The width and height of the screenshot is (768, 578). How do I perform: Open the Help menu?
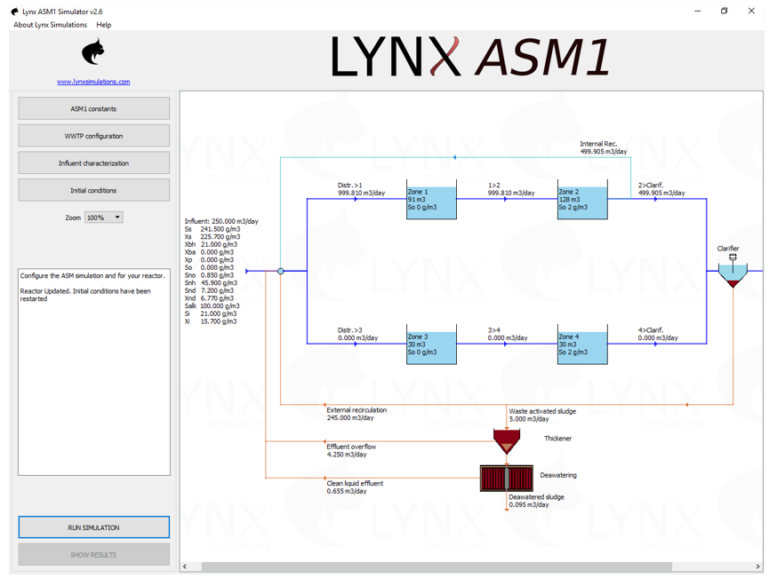click(x=103, y=24)
